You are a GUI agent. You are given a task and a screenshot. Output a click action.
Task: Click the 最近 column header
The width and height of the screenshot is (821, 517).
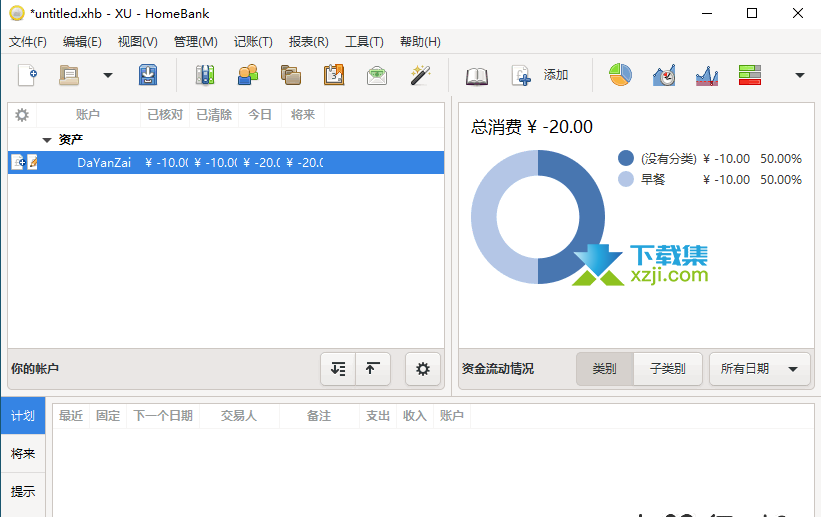(x=71, y=416)
